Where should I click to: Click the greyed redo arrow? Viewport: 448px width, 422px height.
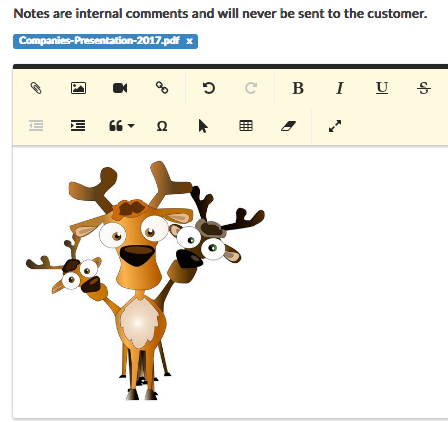point(251,88)
